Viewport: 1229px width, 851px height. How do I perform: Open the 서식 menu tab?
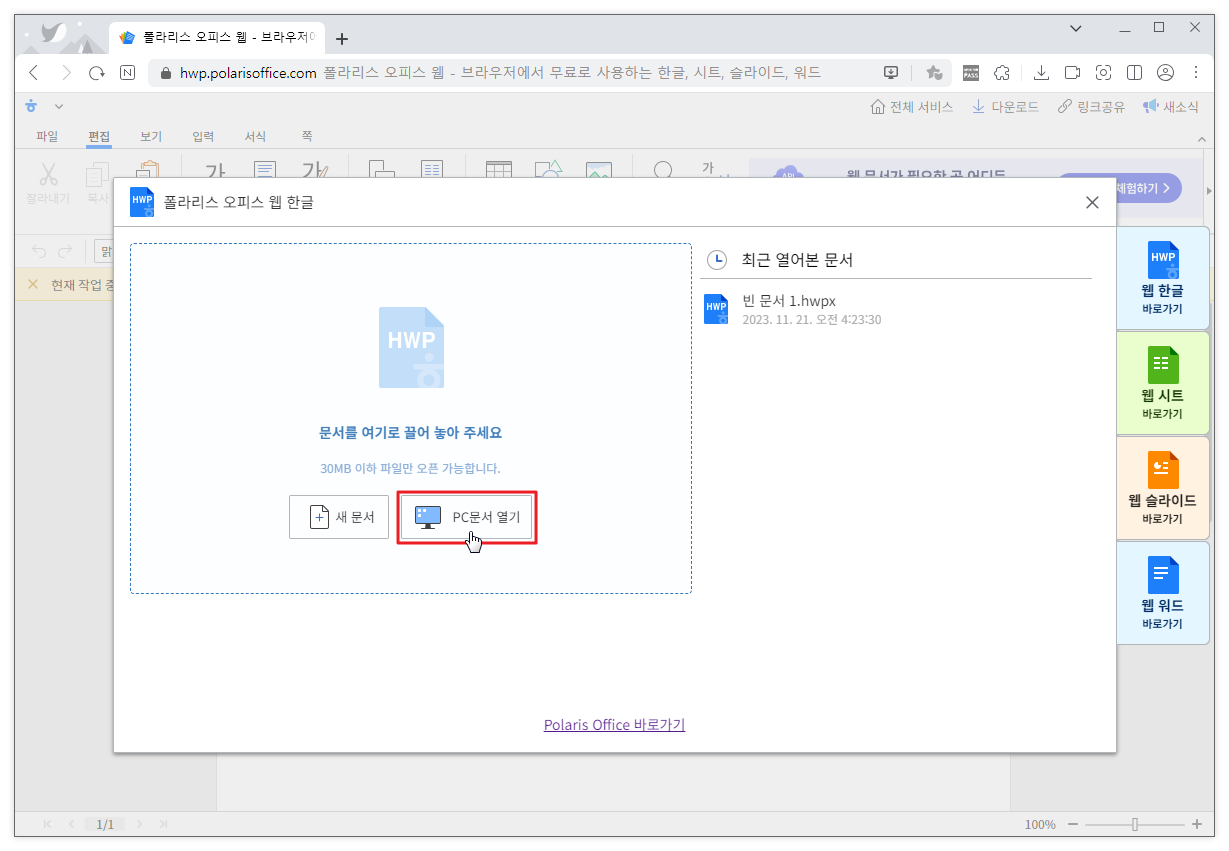pyautogui.click(x=255, y=136)
